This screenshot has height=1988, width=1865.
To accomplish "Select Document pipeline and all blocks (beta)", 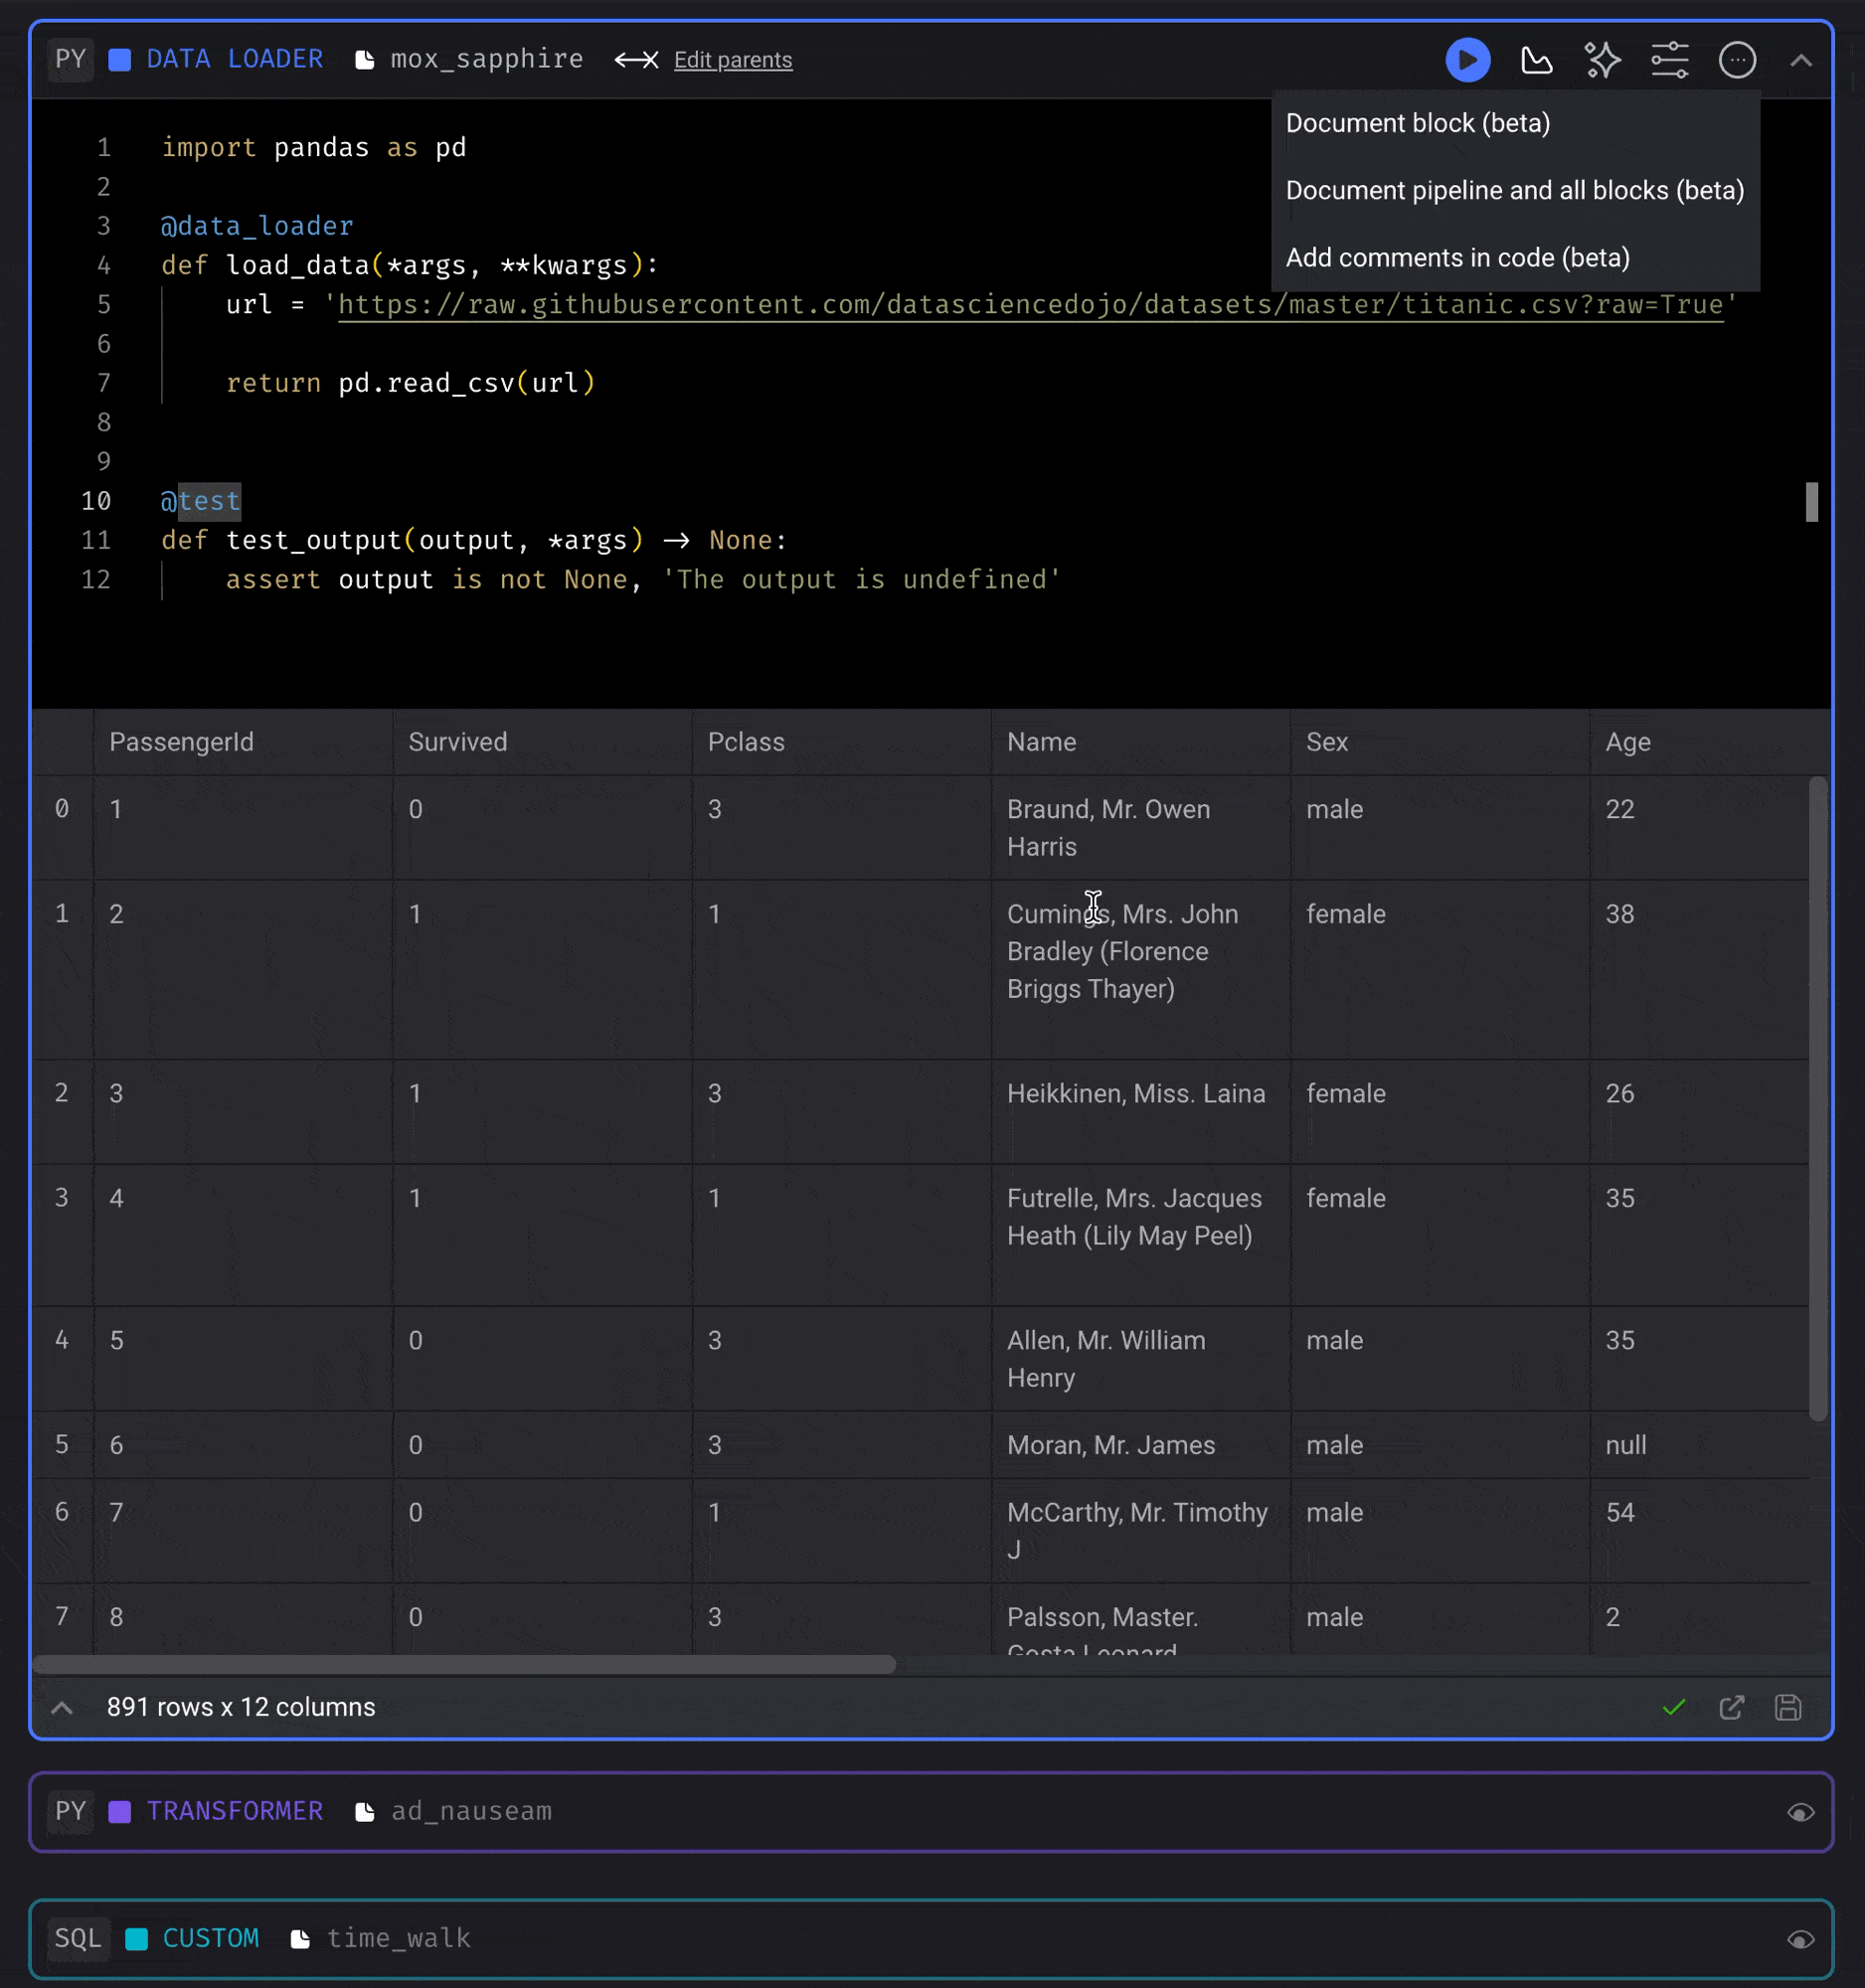I will click(x=1516, y=190).
